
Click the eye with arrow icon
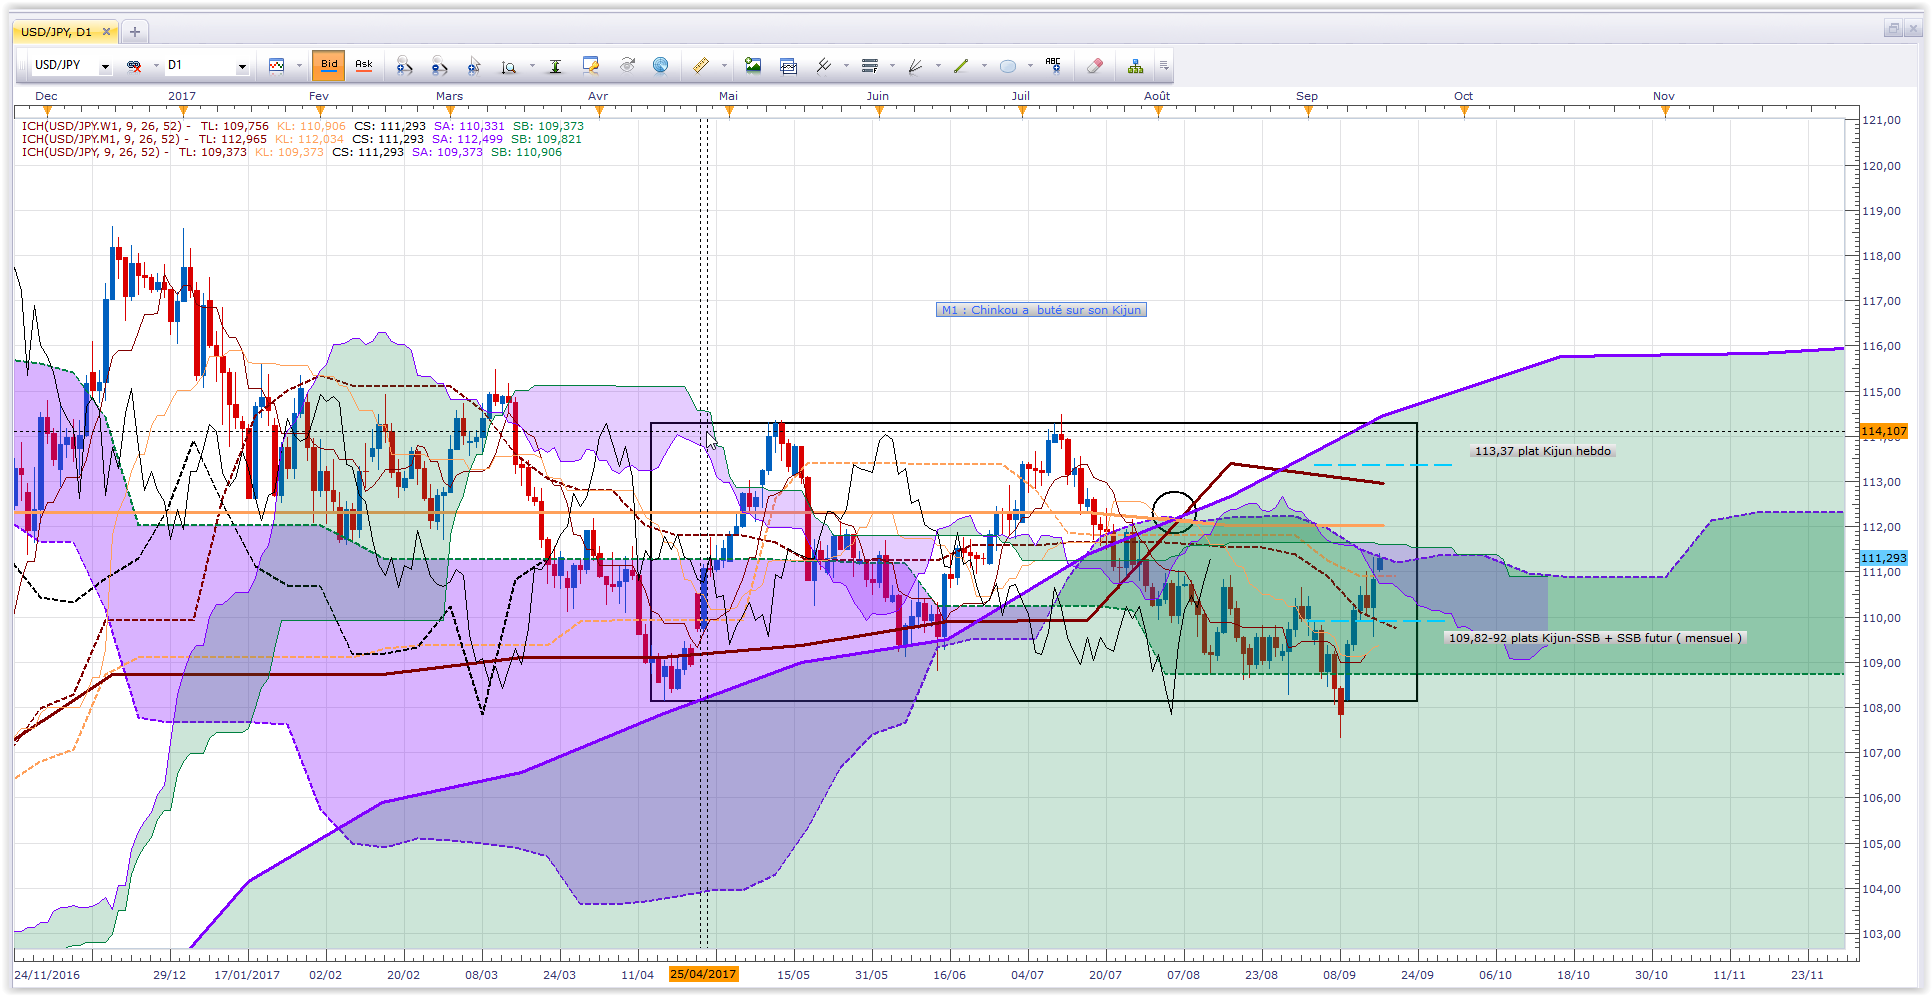[x=627, y=66]
